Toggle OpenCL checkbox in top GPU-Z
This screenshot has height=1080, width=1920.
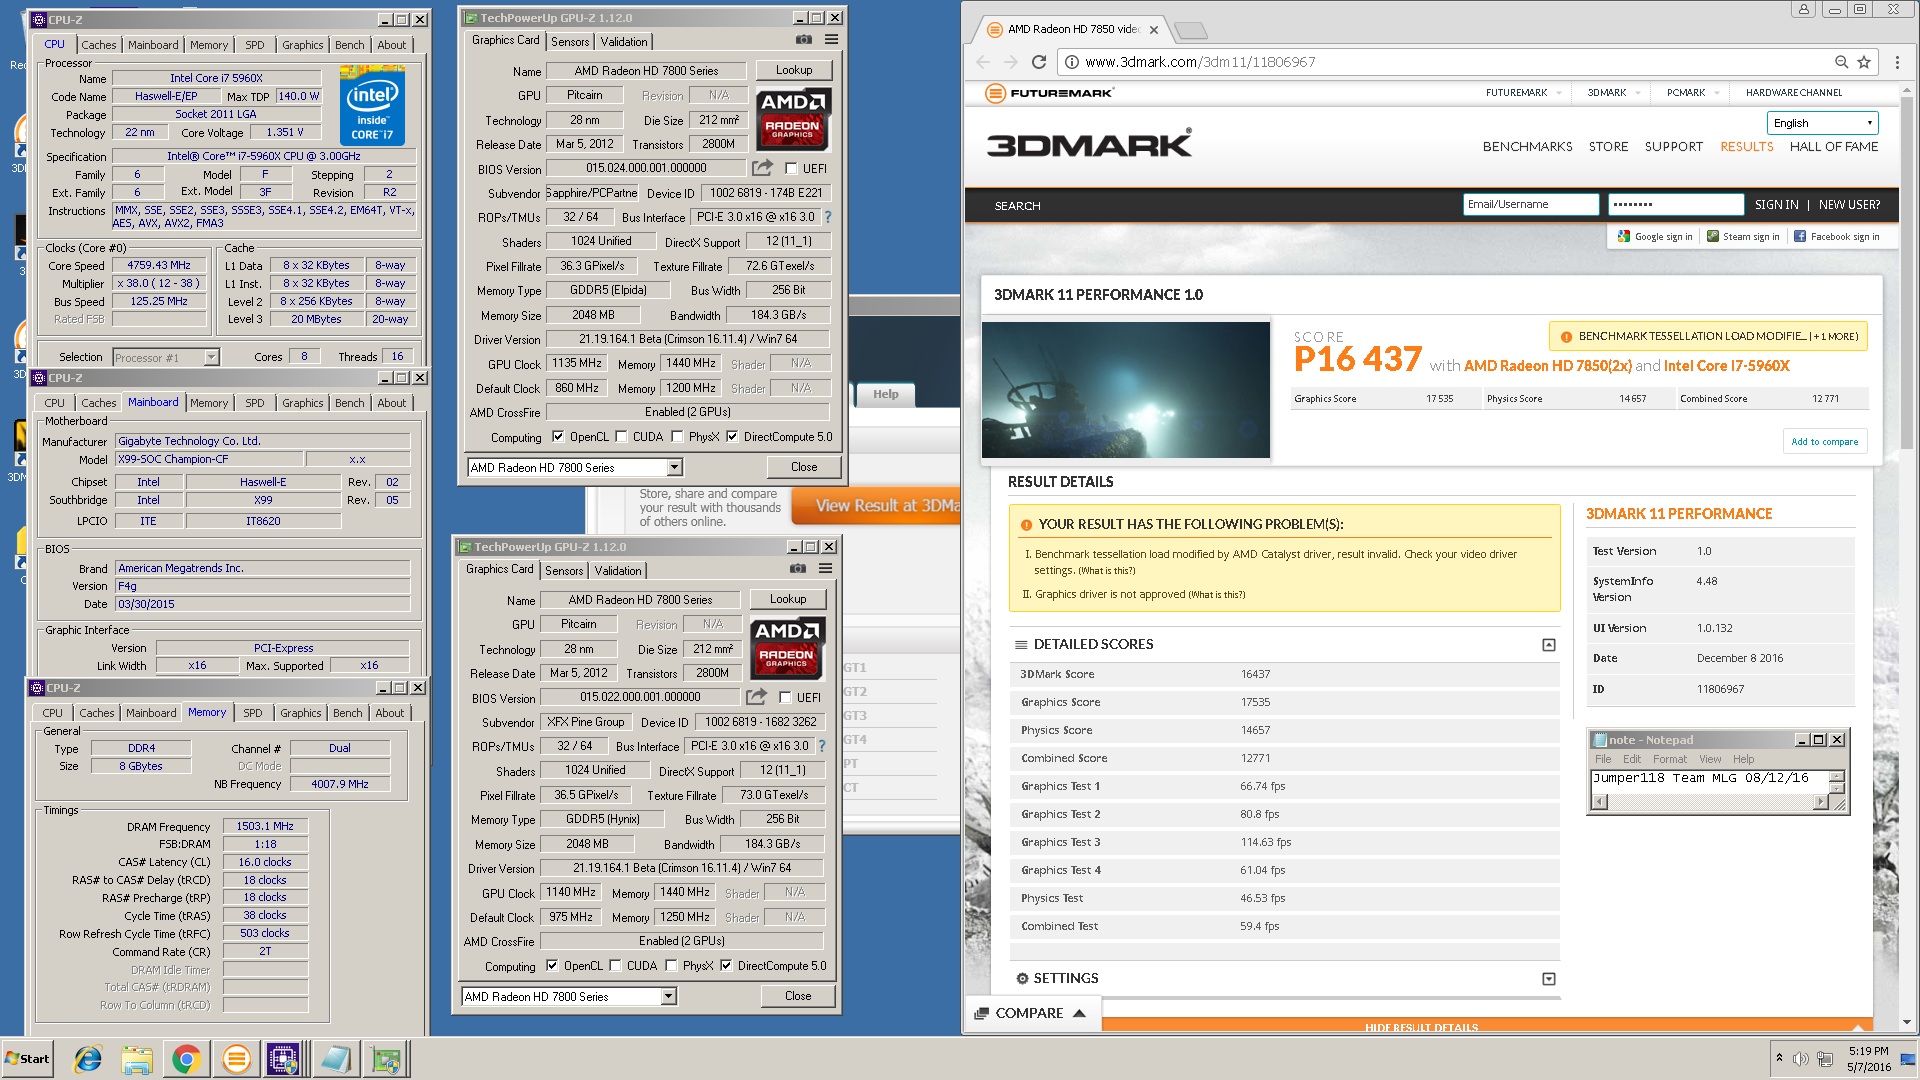click(559, 437)
